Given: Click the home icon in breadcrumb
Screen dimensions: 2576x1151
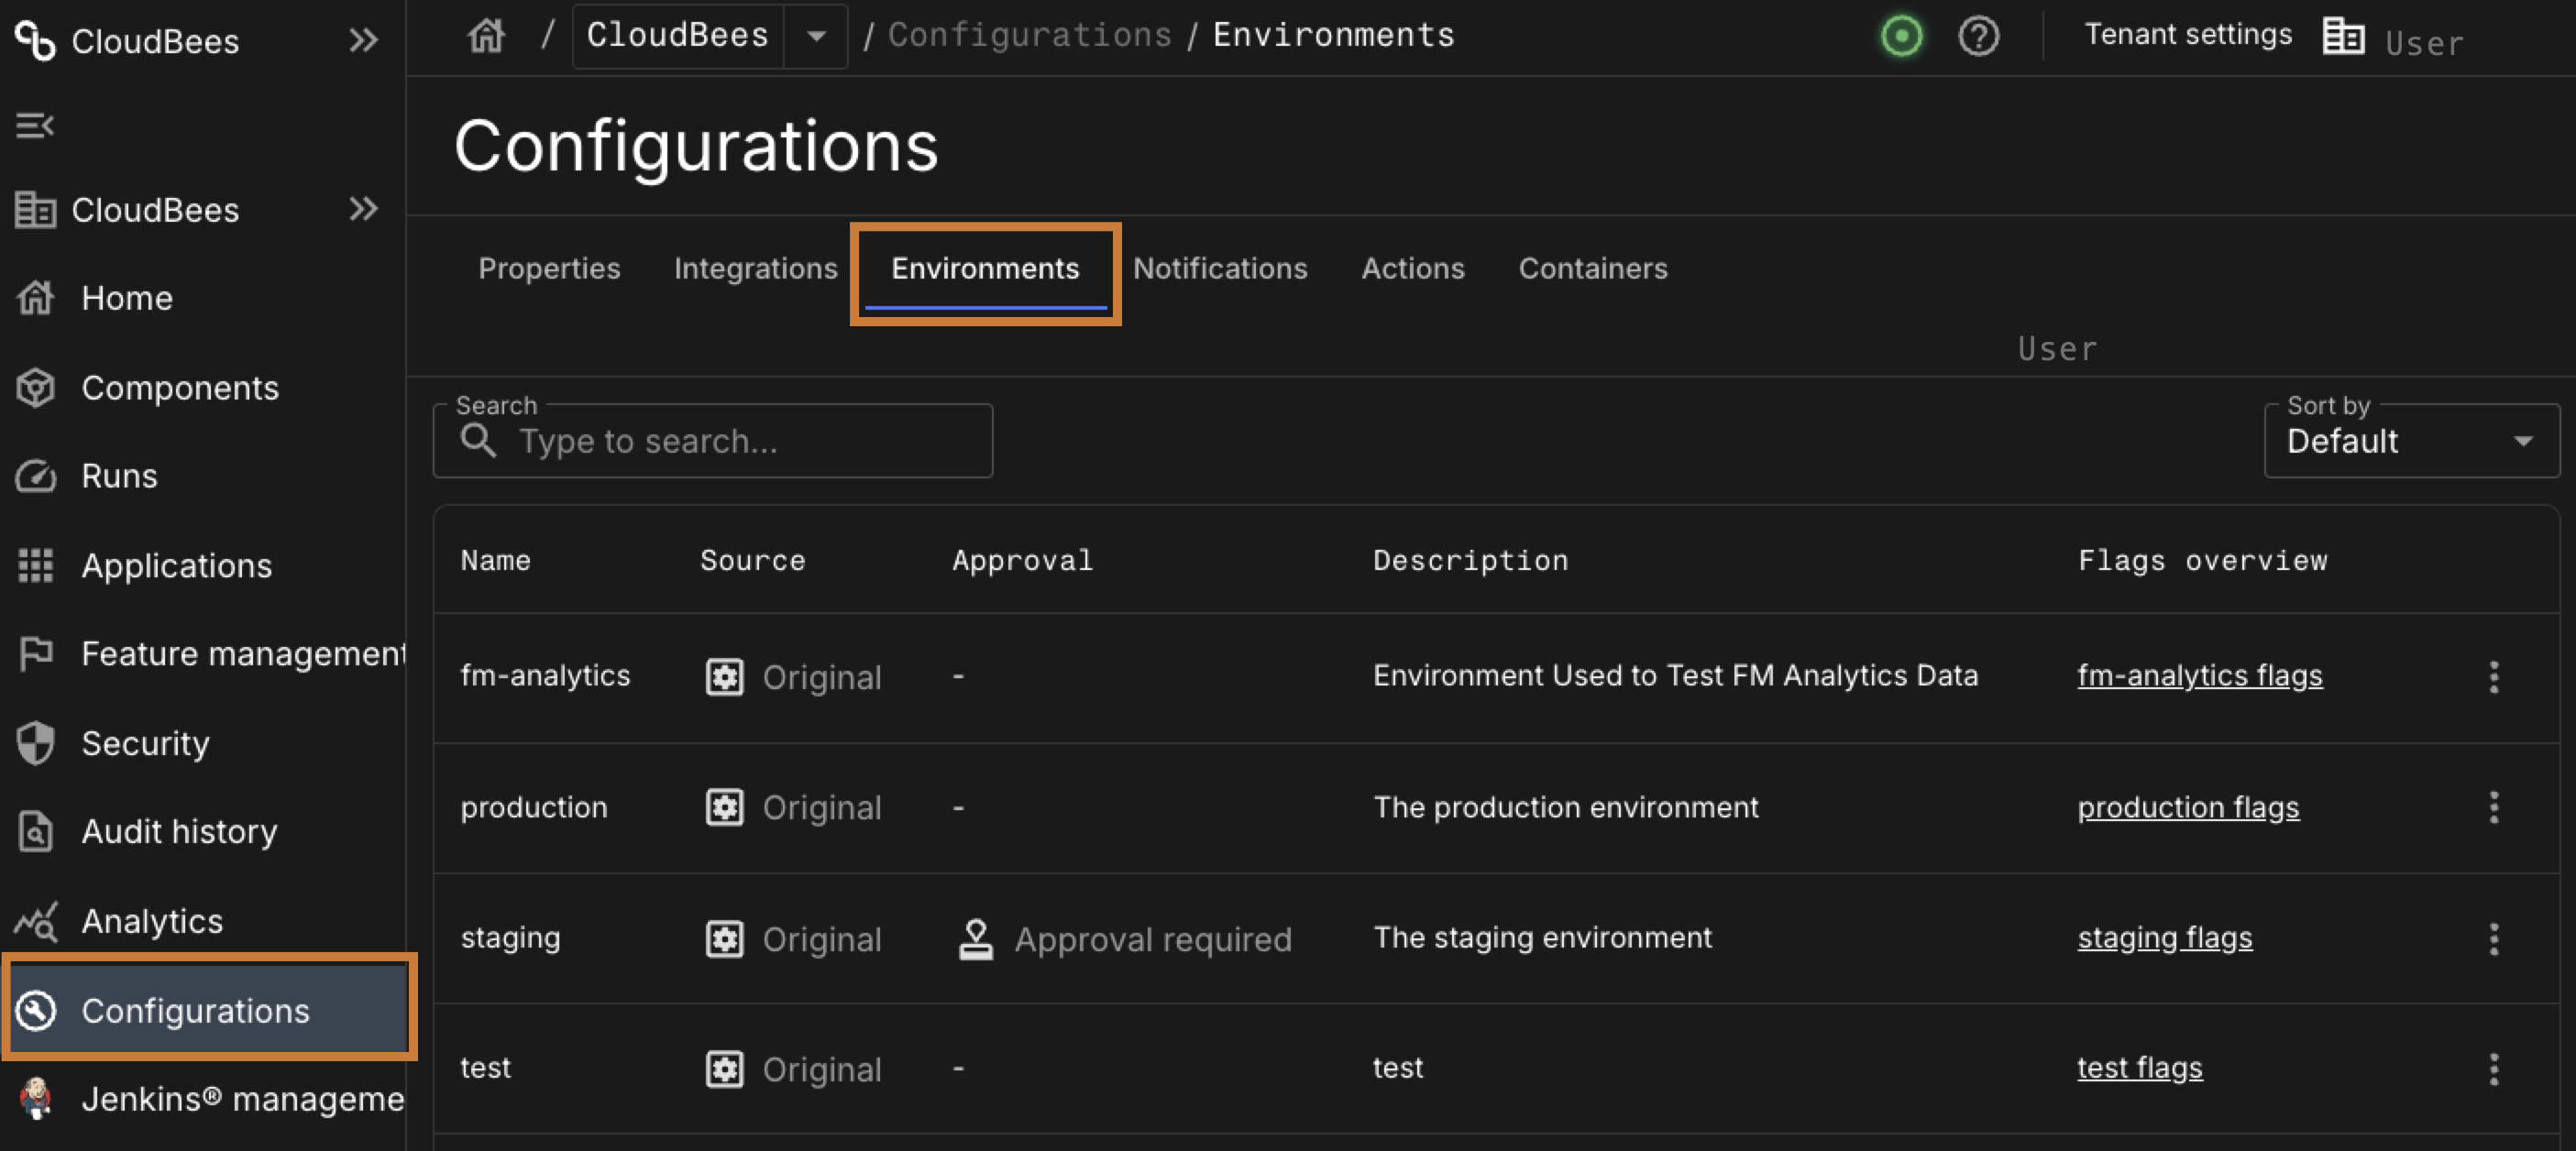Looking at the screenshot, I should tap(486, 36).
